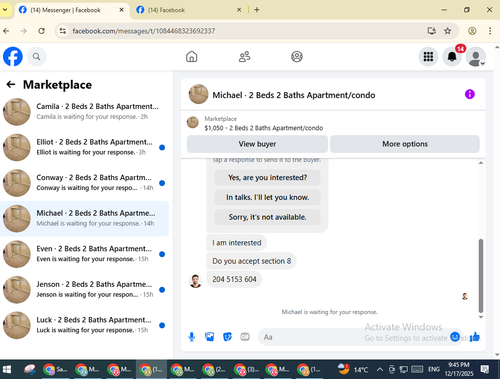Open the Chrome profile icon
Image resolution: width=500 pixels, height=379 pixels.
(x=472, y=31)
